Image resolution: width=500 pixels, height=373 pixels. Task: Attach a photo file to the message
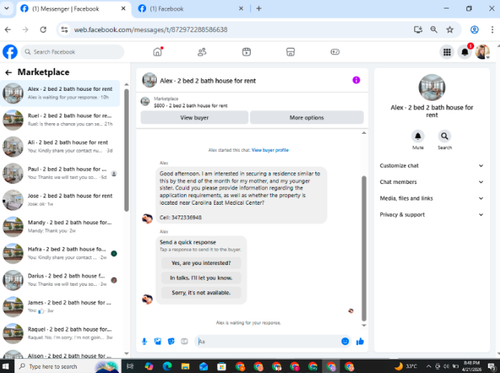click(x=158, y=341)
